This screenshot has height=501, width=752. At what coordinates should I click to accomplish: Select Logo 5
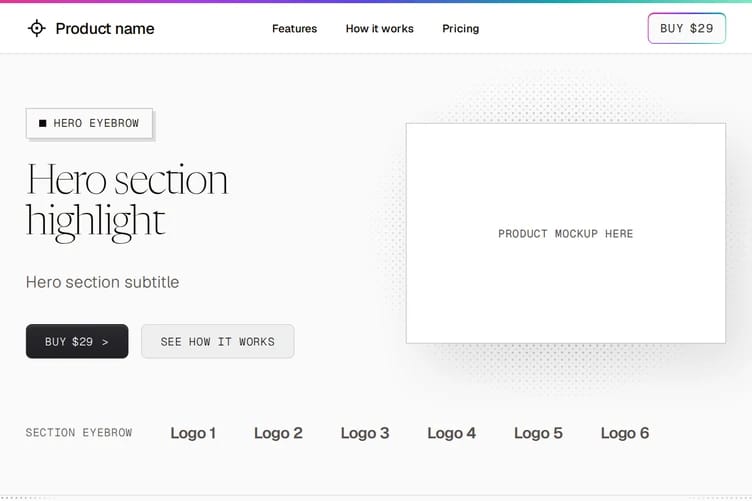pos(538,433)
